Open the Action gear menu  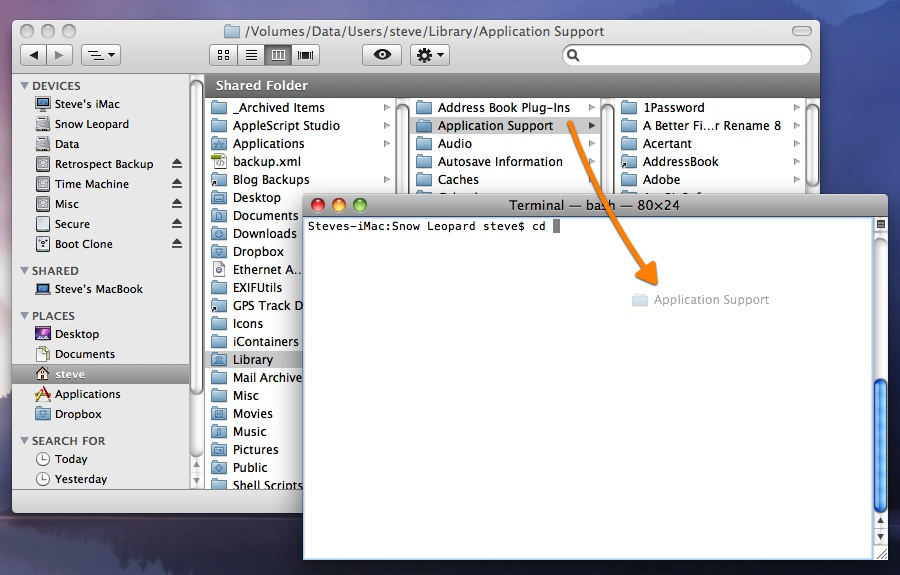click(430, 55)
